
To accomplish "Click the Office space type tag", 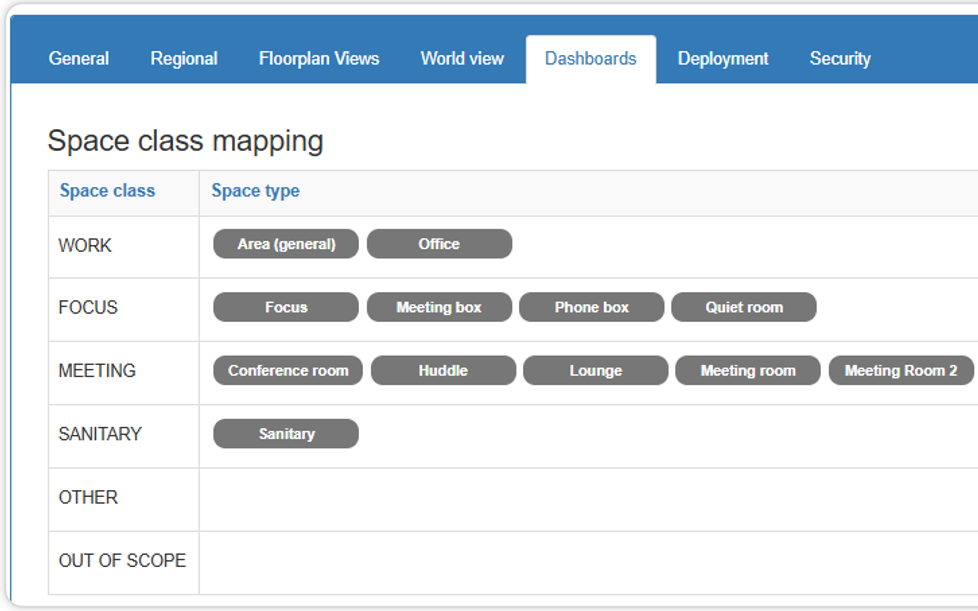I will [439, 244].
